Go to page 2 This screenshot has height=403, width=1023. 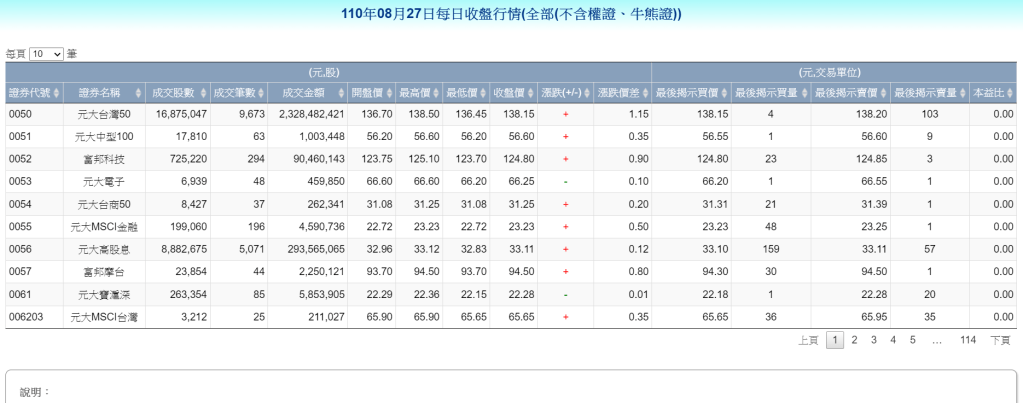pyautogui.click(x=854, y=340)
